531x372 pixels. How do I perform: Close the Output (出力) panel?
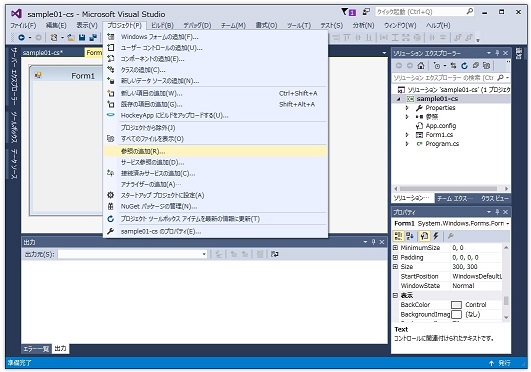pos(382,242)
